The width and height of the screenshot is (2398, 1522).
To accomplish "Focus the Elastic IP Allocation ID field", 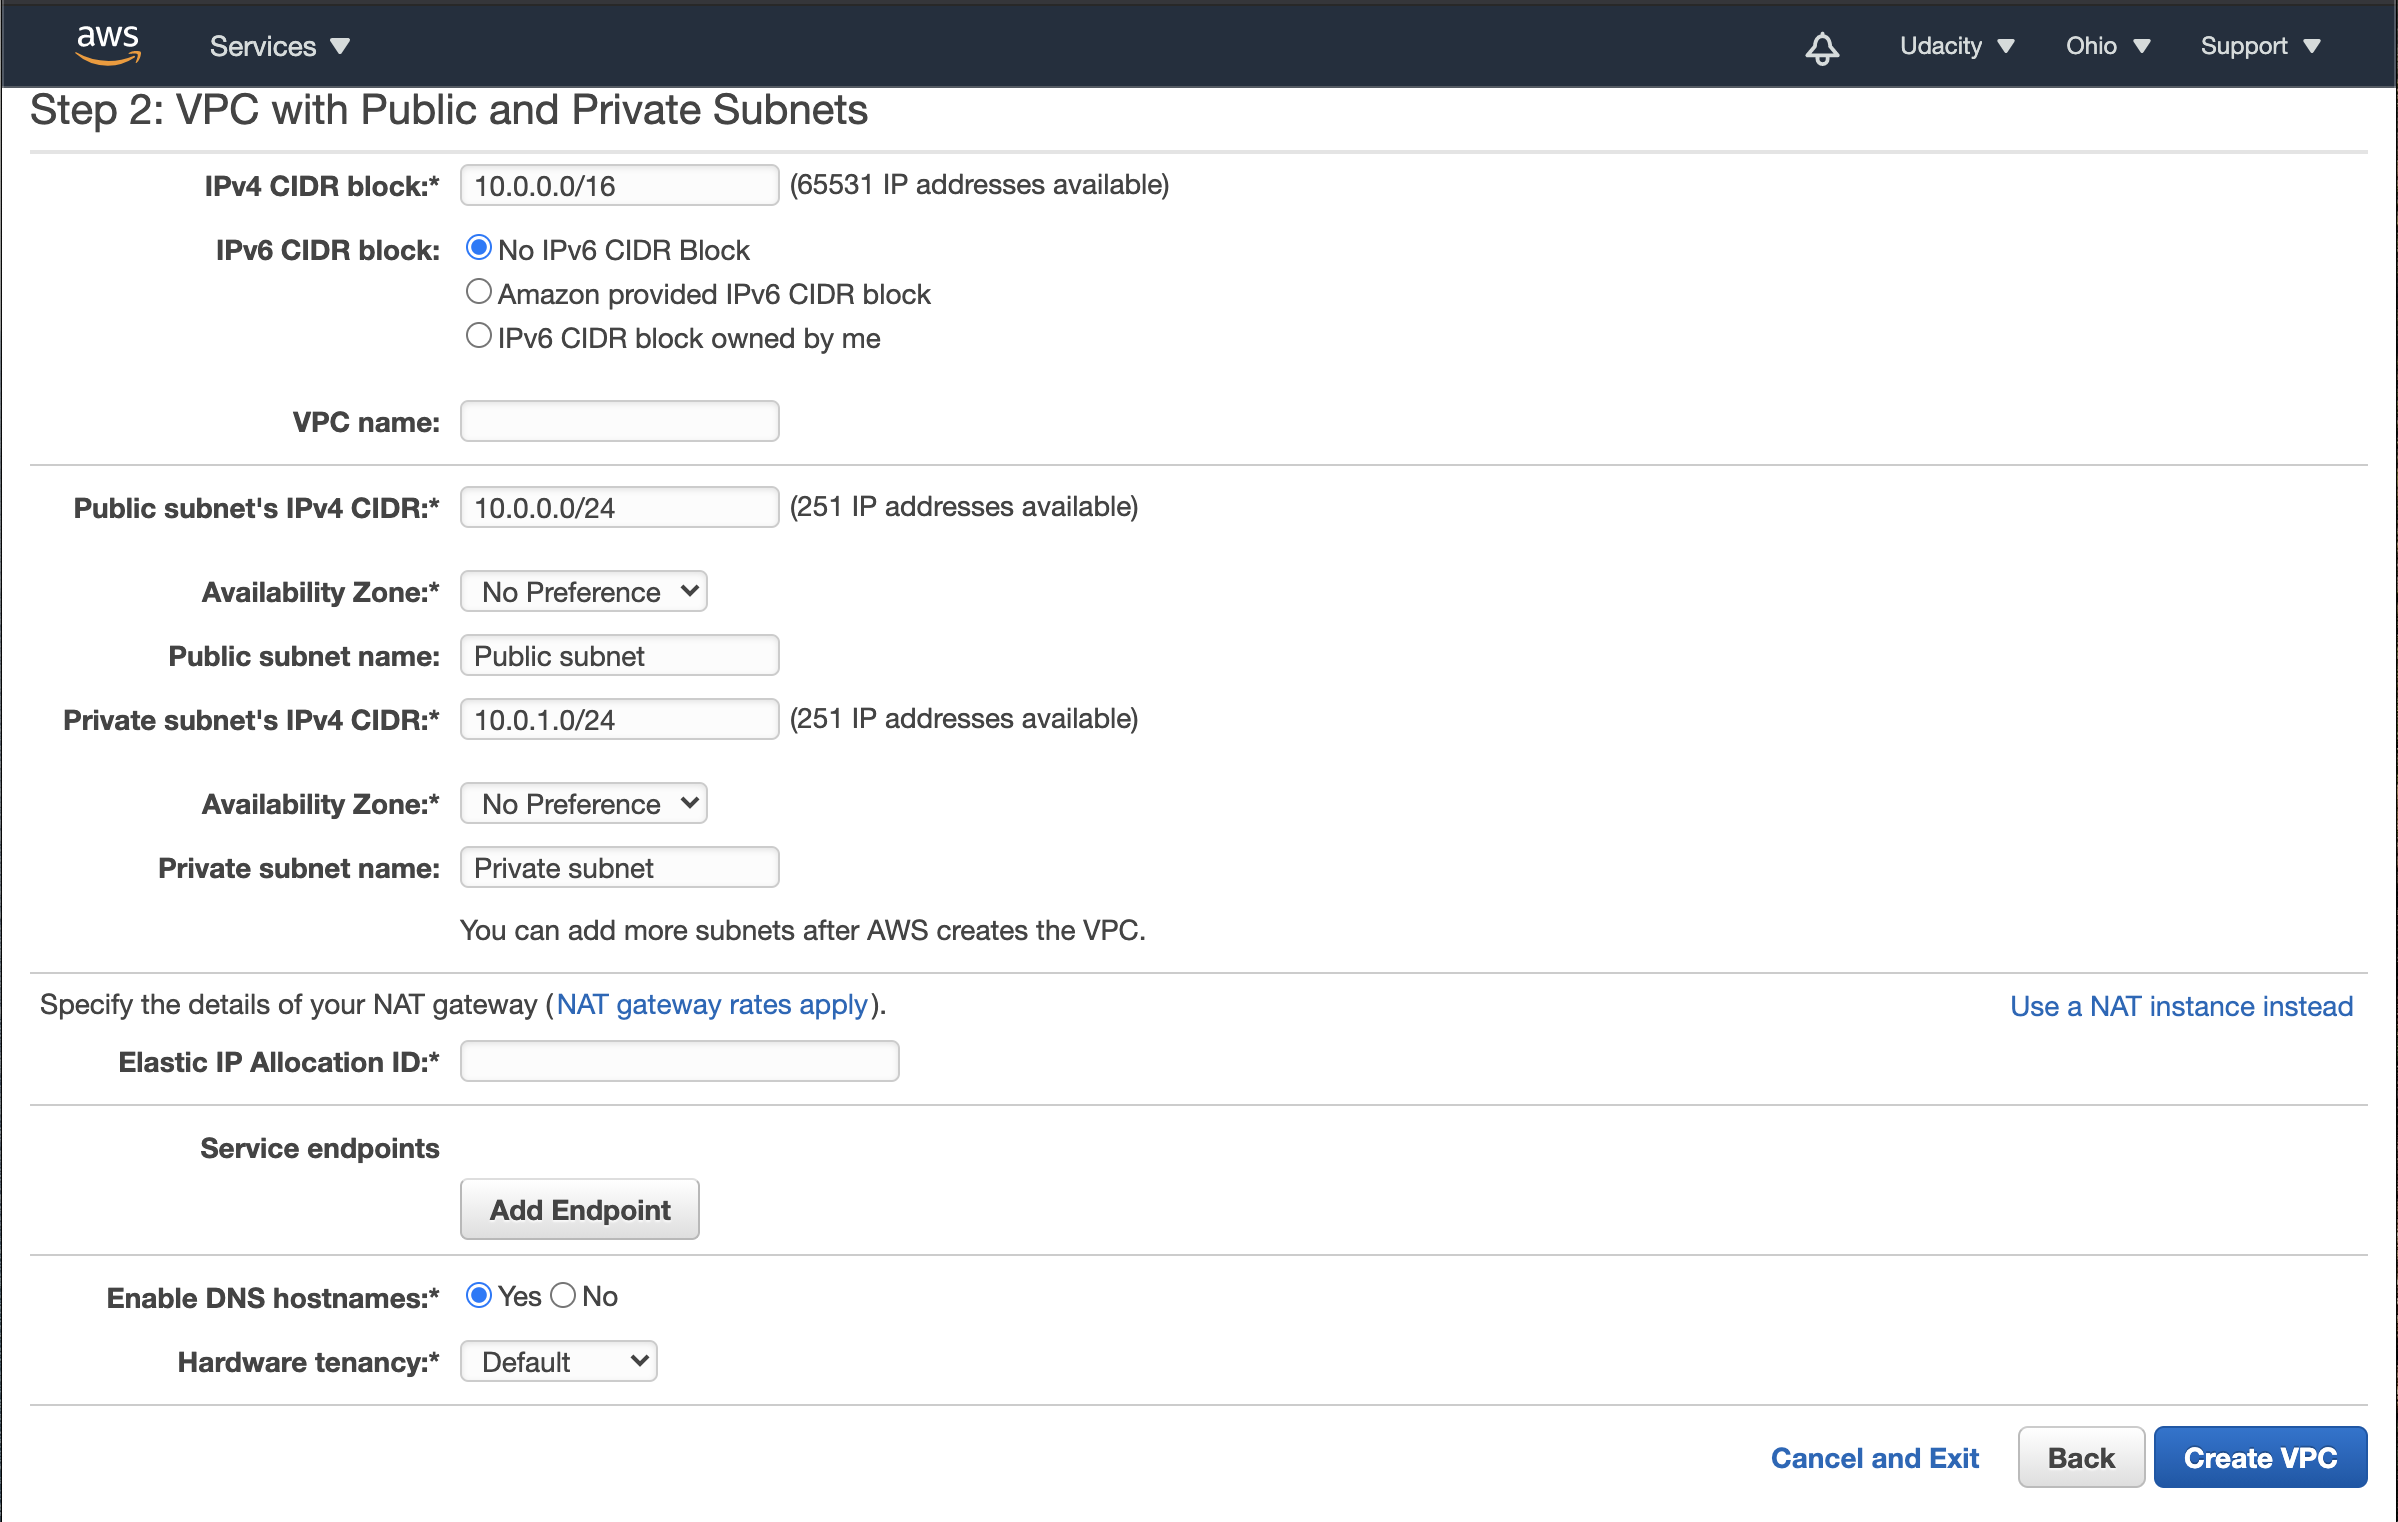I will tap(680, 1061).
